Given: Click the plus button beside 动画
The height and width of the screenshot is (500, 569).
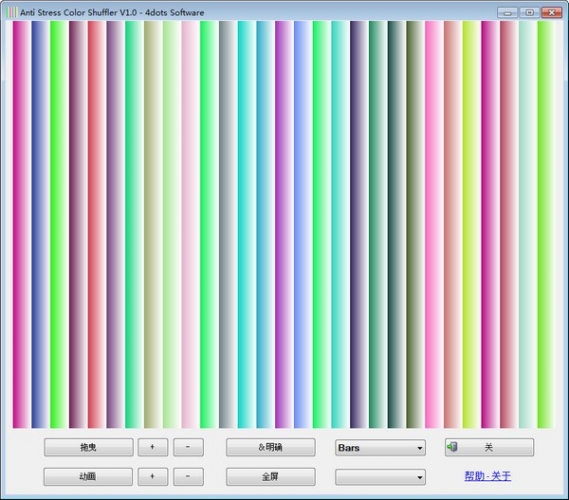Looking at the screenshot, I should click(x=153, y=476).
